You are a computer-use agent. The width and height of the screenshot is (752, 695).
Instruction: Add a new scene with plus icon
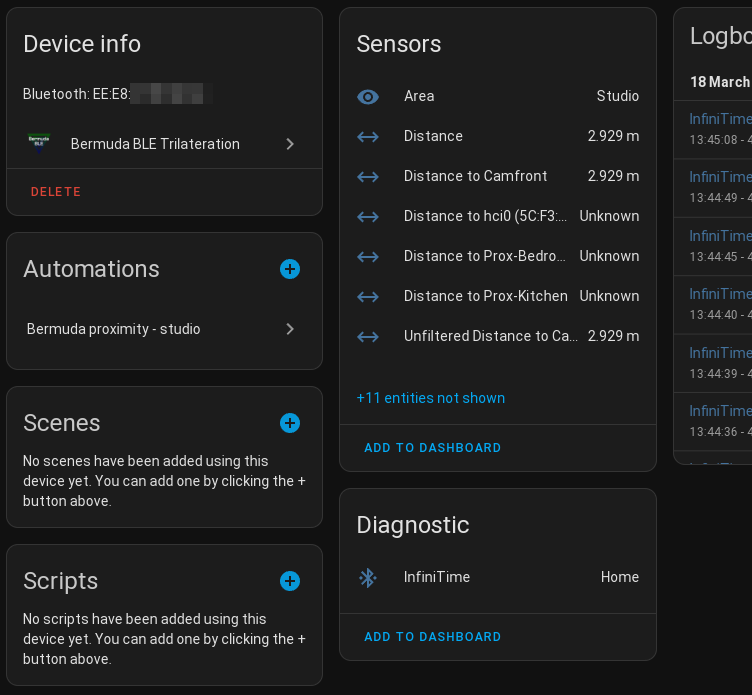(290, 423)
